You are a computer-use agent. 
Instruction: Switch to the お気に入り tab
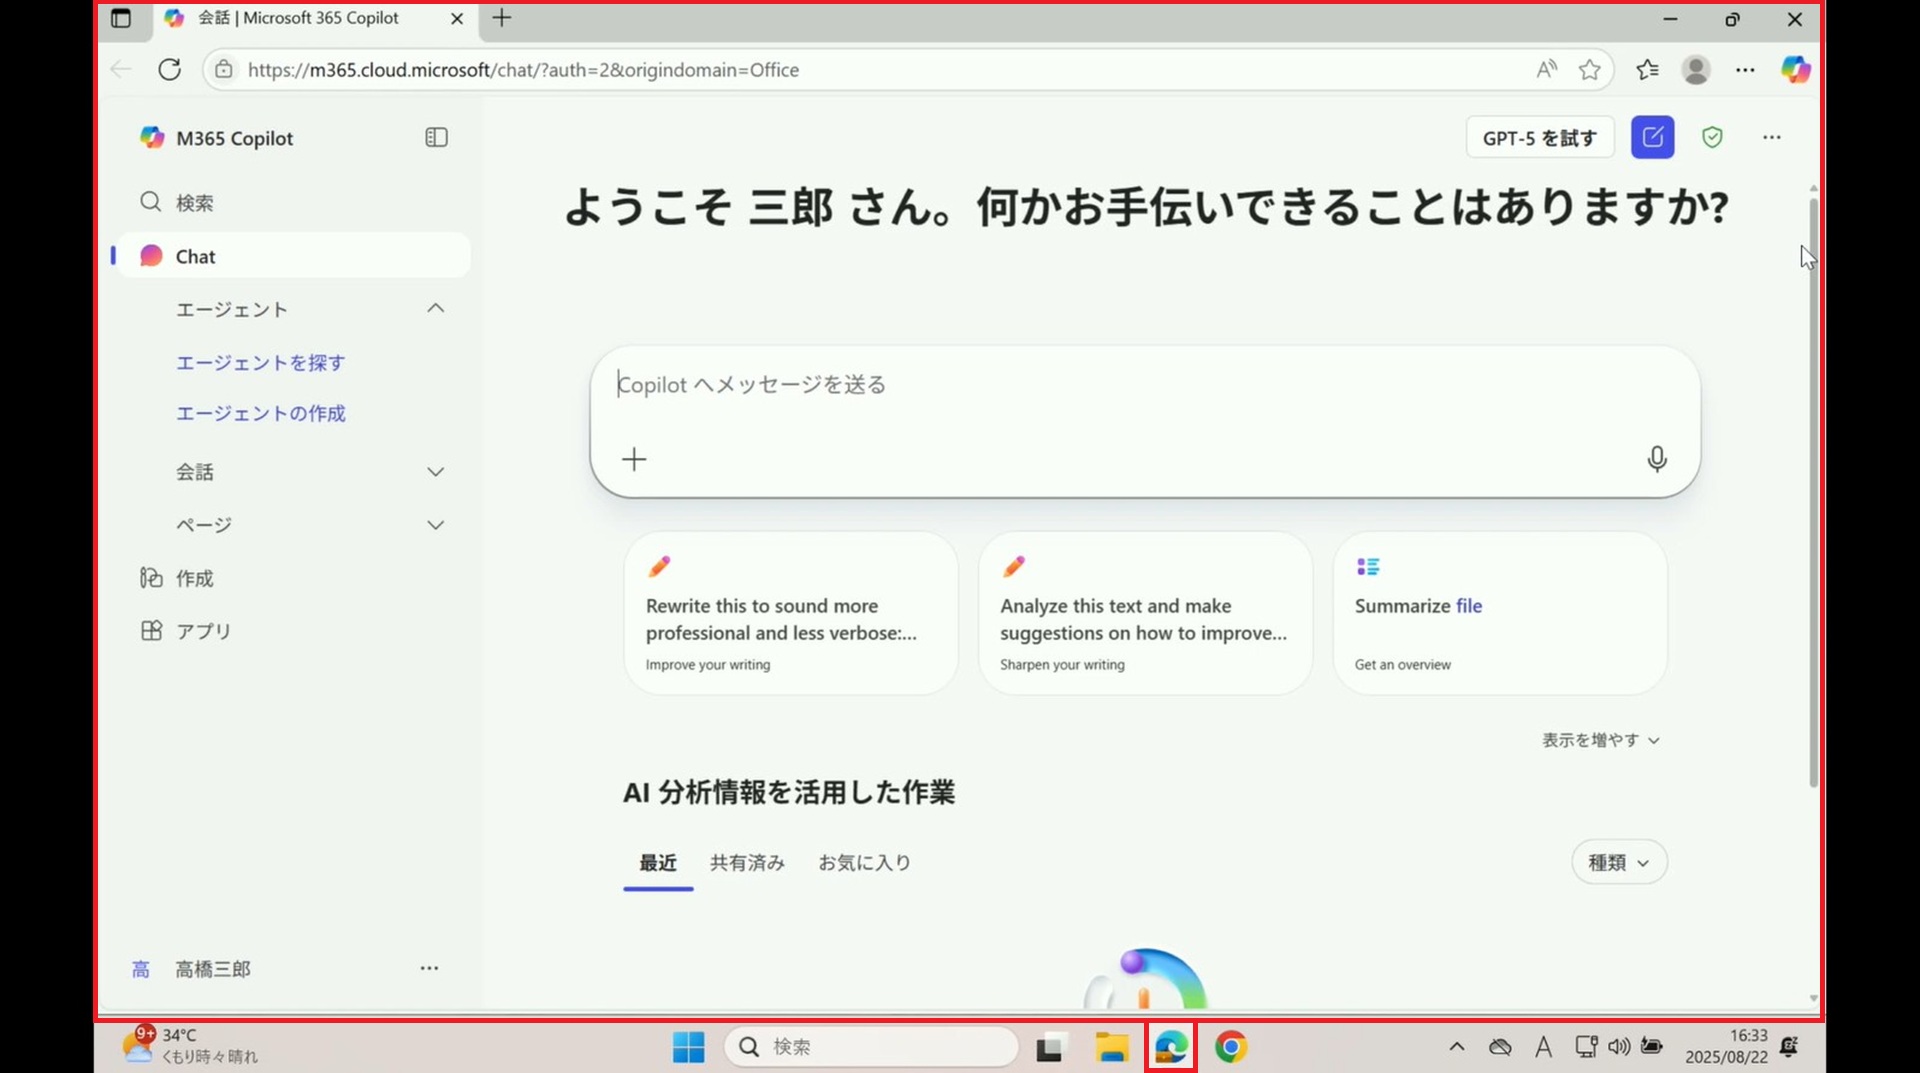point(864,862)
